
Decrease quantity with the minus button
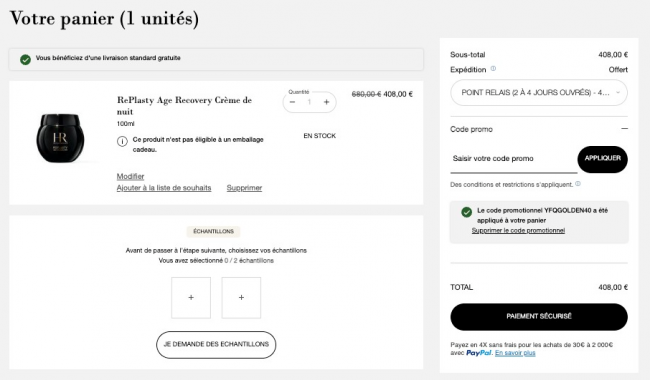(292, 102)
